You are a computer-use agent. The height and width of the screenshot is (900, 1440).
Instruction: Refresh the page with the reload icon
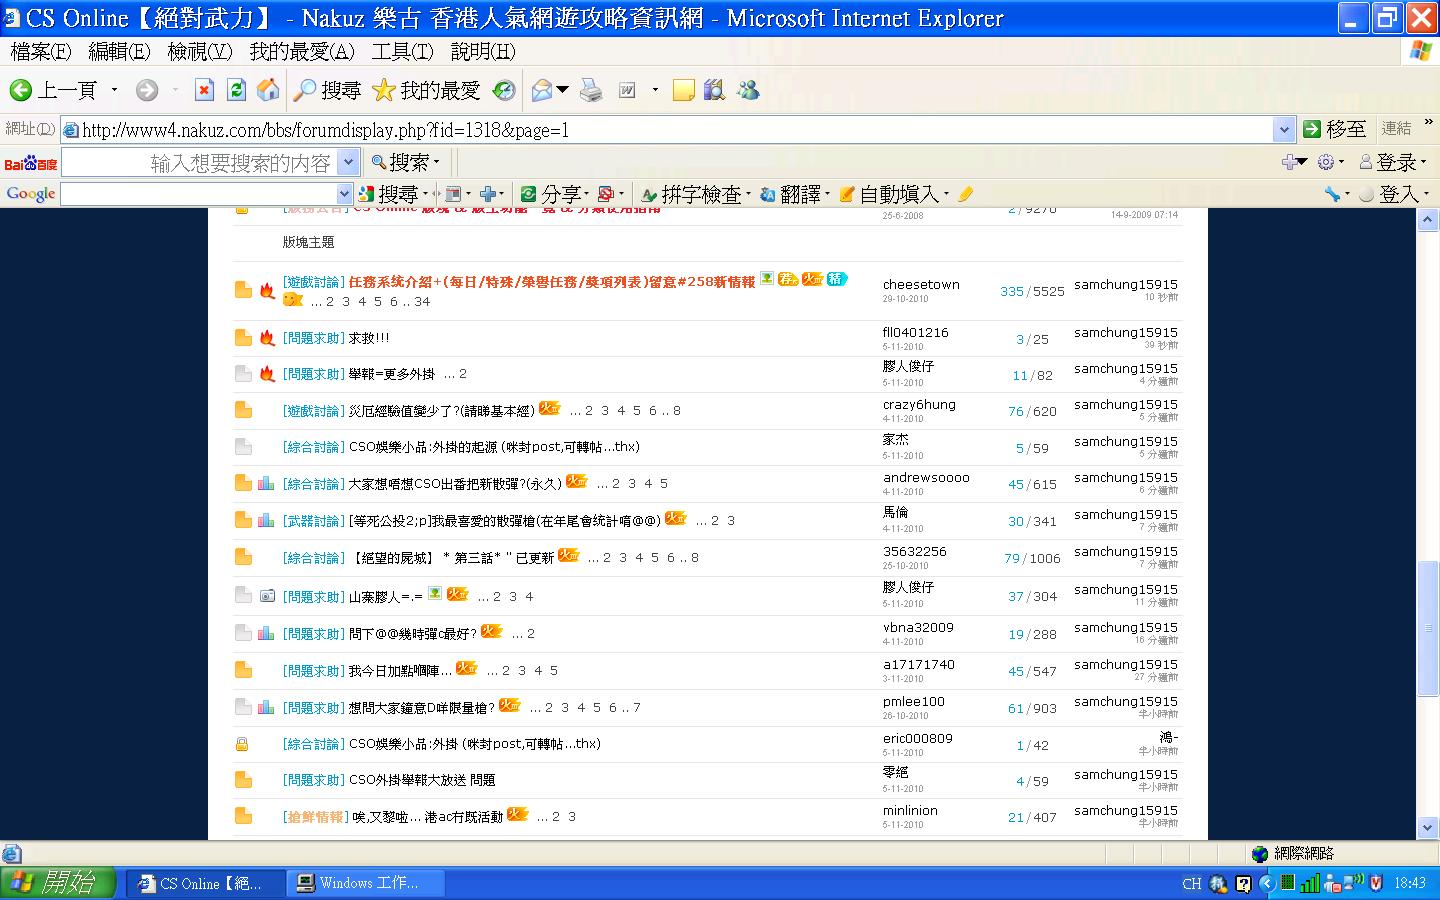click(236, 91)
